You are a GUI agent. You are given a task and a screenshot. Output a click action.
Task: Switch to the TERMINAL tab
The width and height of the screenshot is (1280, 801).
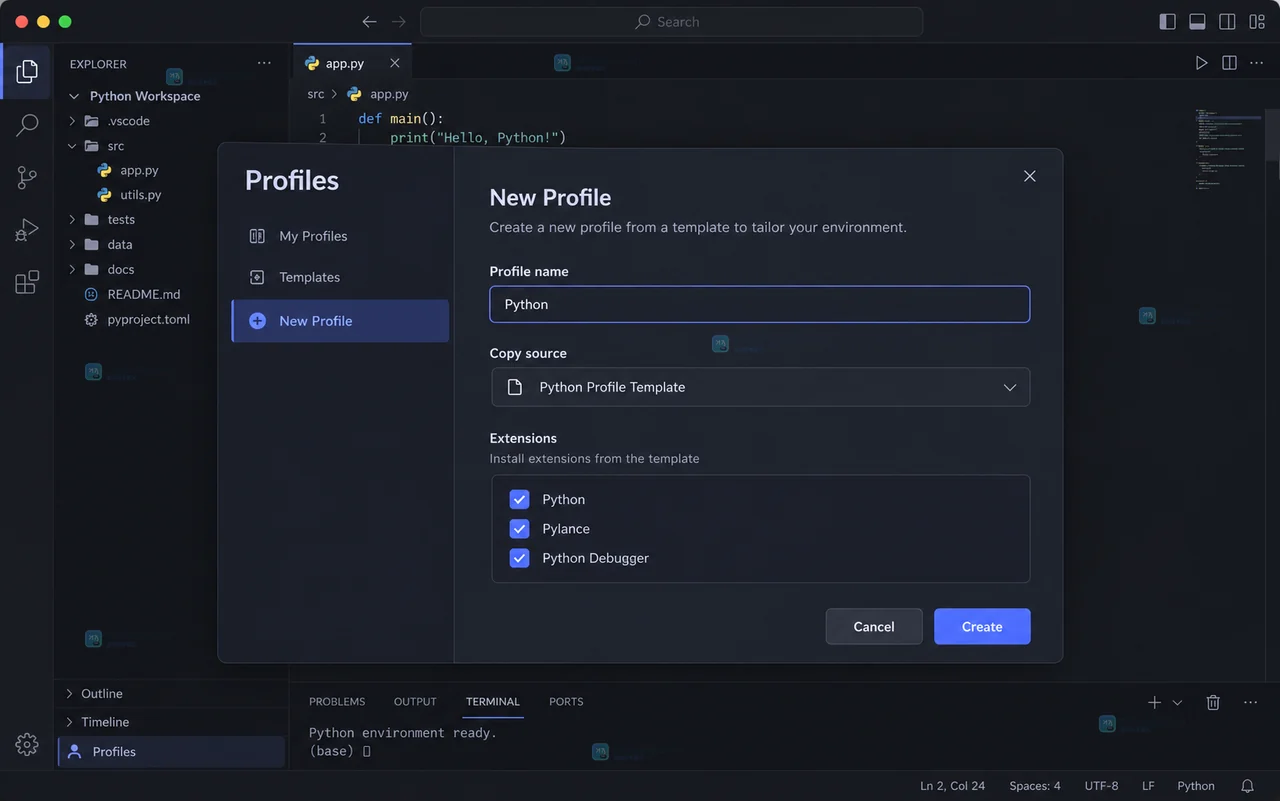(x=493, y=702)
